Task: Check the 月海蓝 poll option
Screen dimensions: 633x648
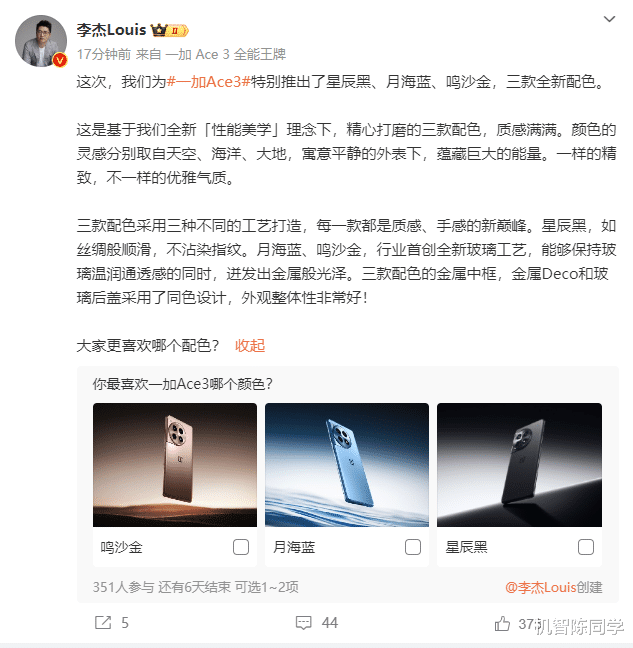Action: [413, 547]
